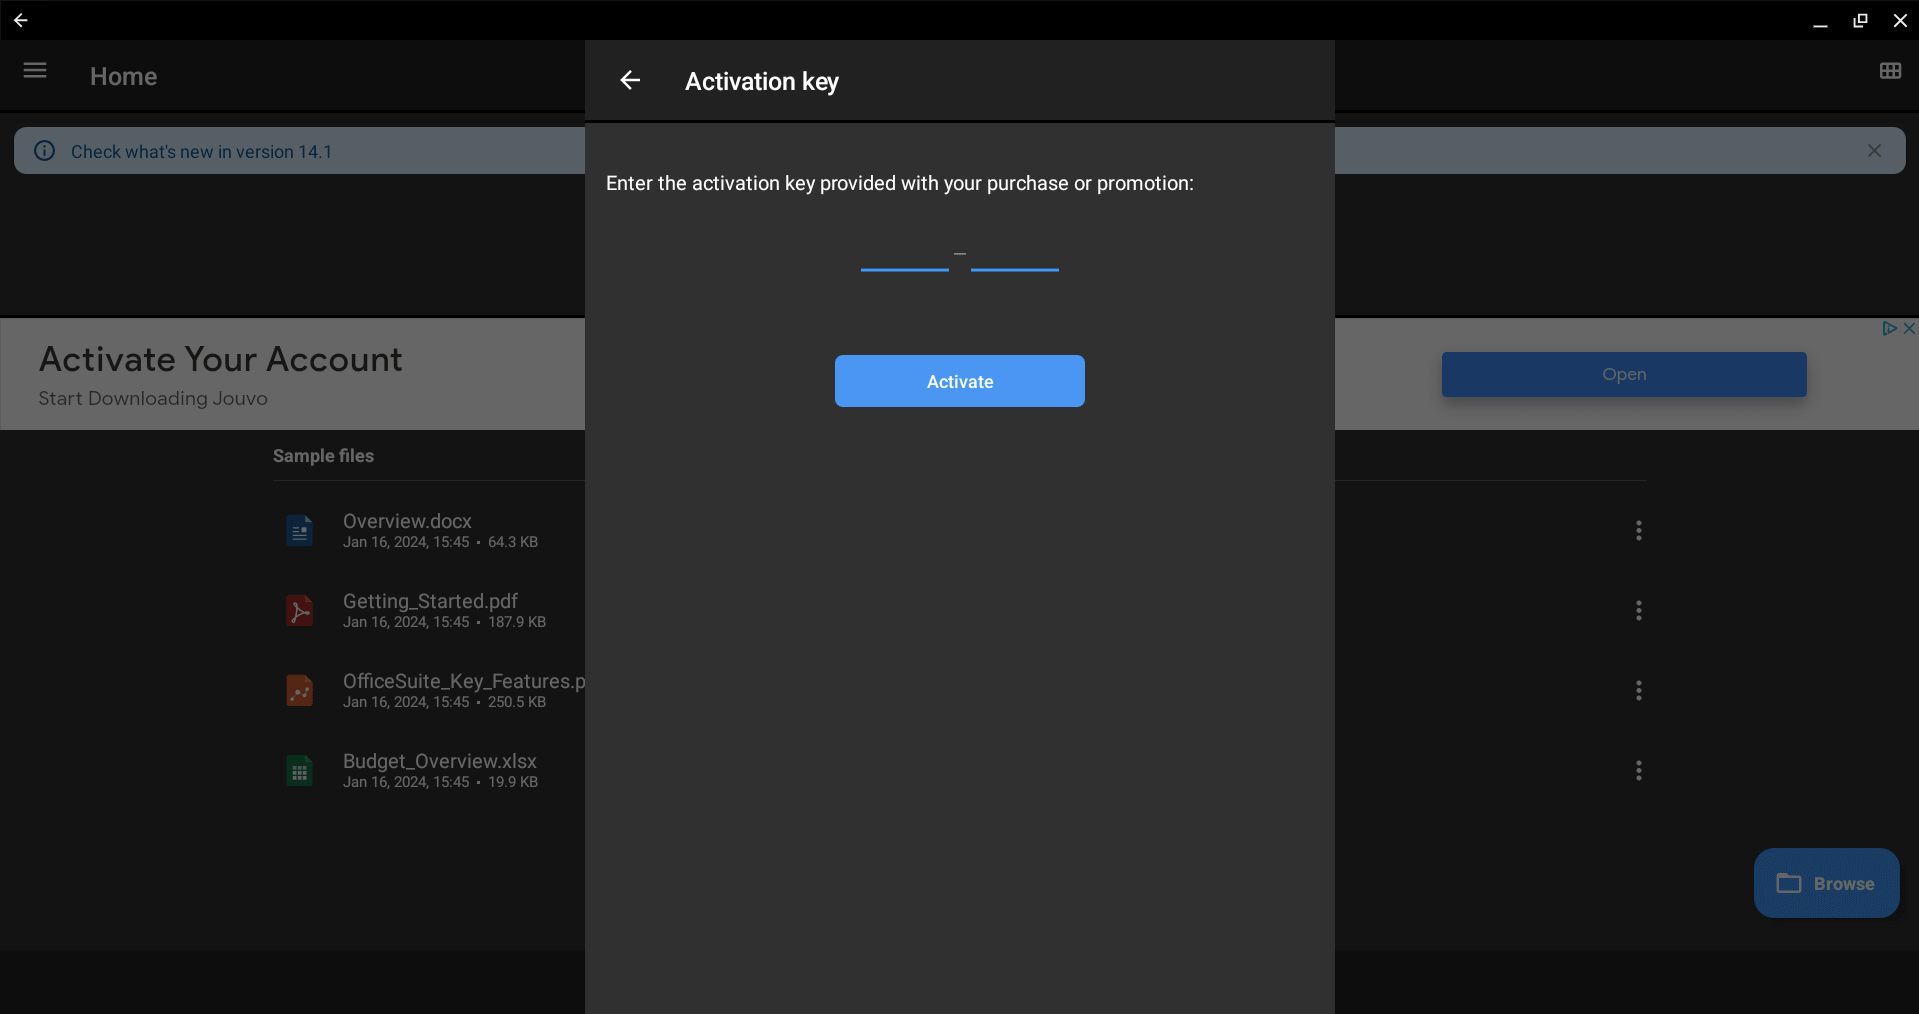The image size is (1919, 1014).
Task: Open more options for Getting_Started.pdf
Action: coord(1638,610)
